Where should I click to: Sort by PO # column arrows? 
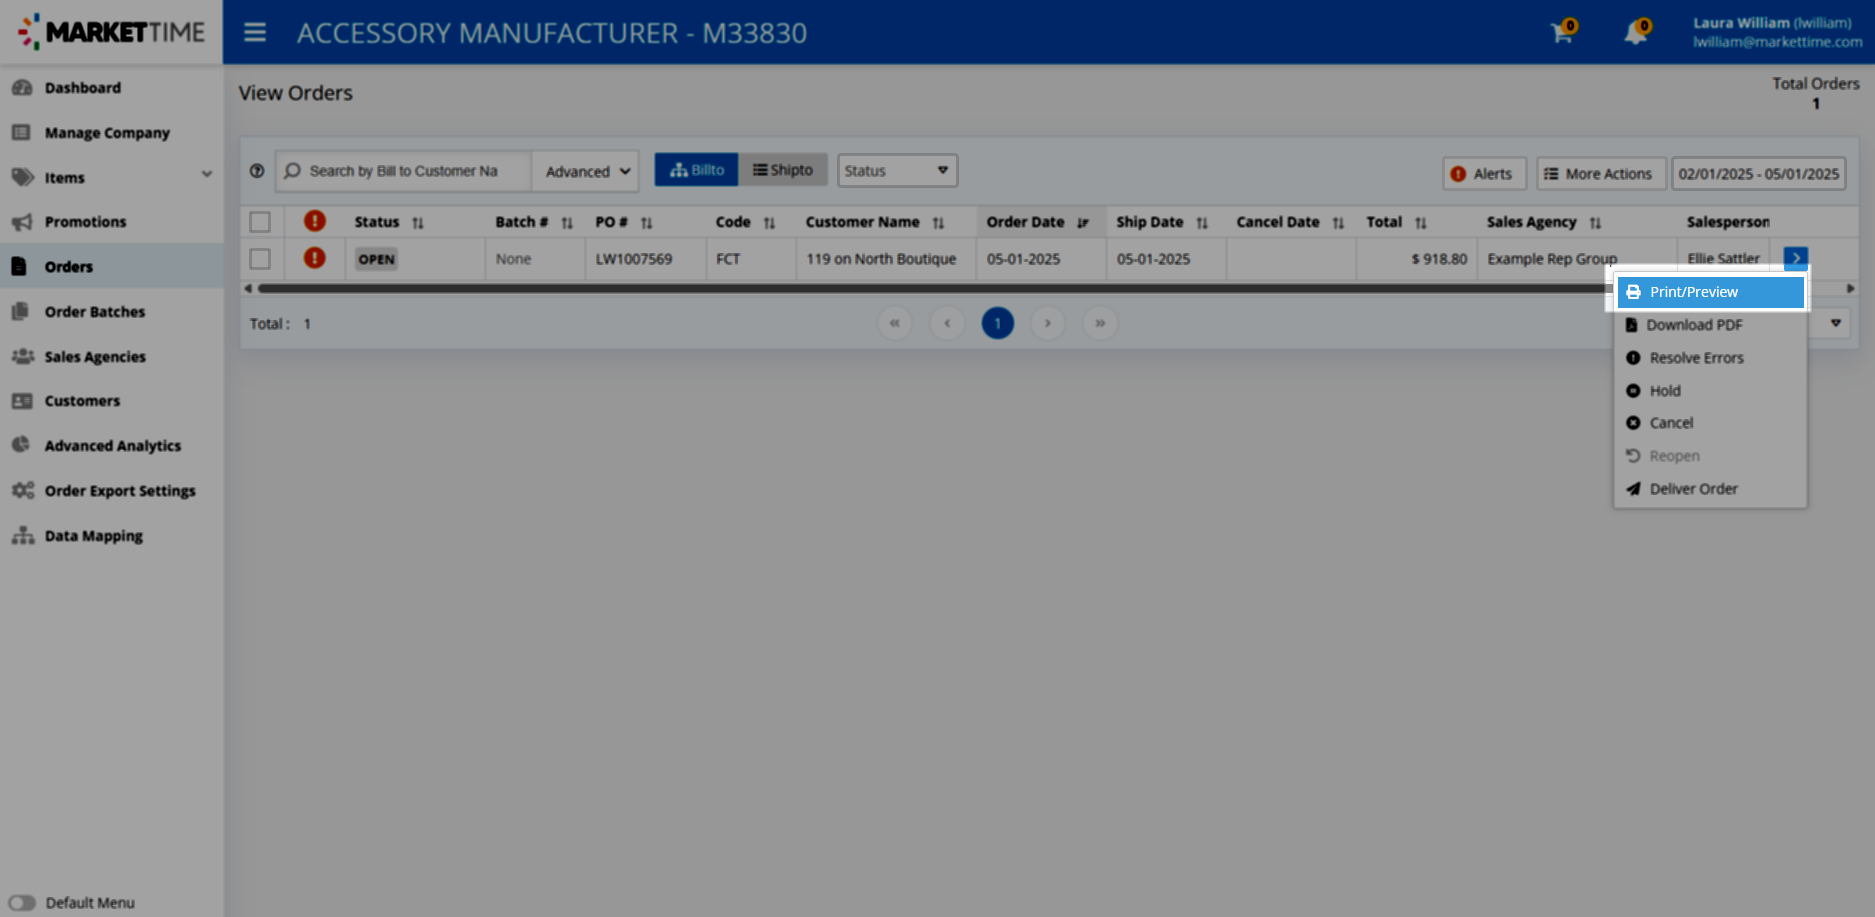647,223
